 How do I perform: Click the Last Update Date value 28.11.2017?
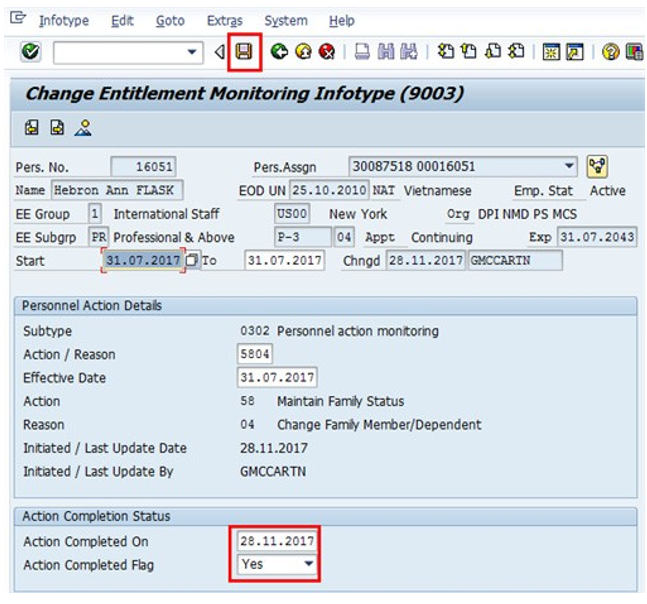[x=274, y=448]
